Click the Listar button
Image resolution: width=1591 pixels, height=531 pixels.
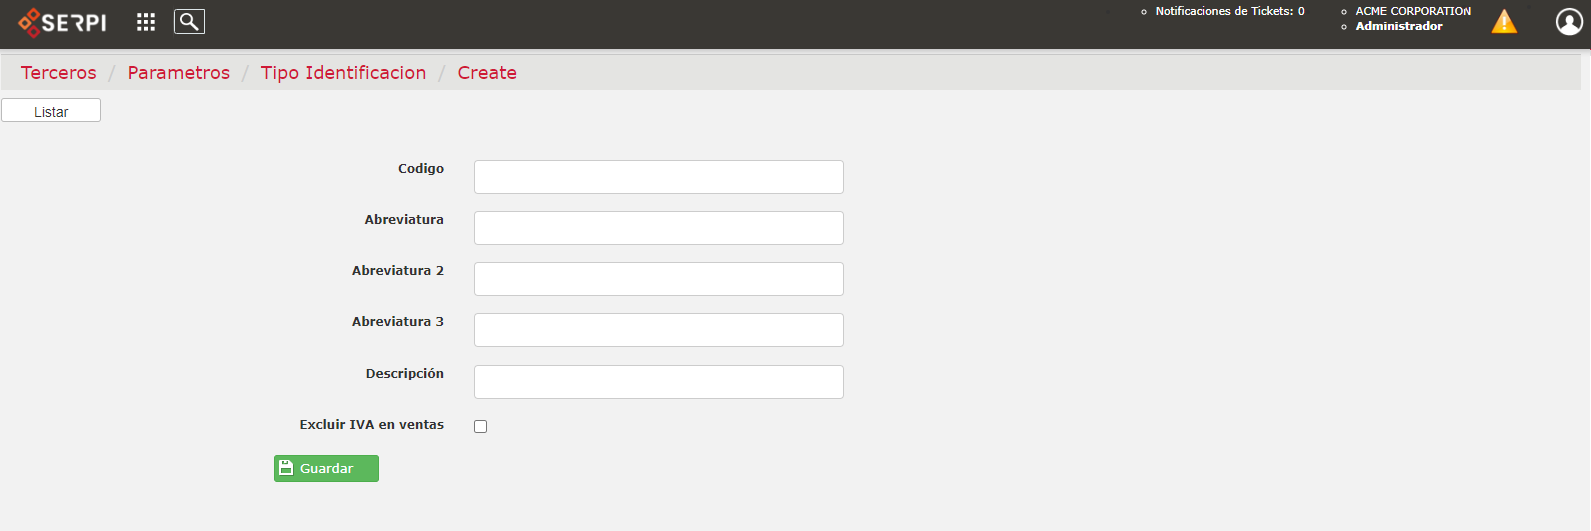pos(51,111)
